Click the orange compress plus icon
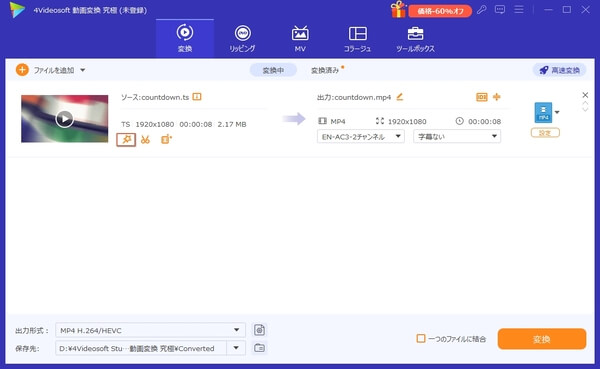 pos(497,97)
